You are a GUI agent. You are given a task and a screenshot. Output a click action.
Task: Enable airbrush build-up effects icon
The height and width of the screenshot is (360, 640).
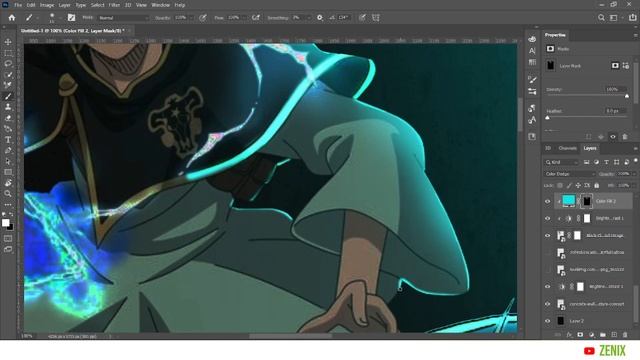(256, 18)
